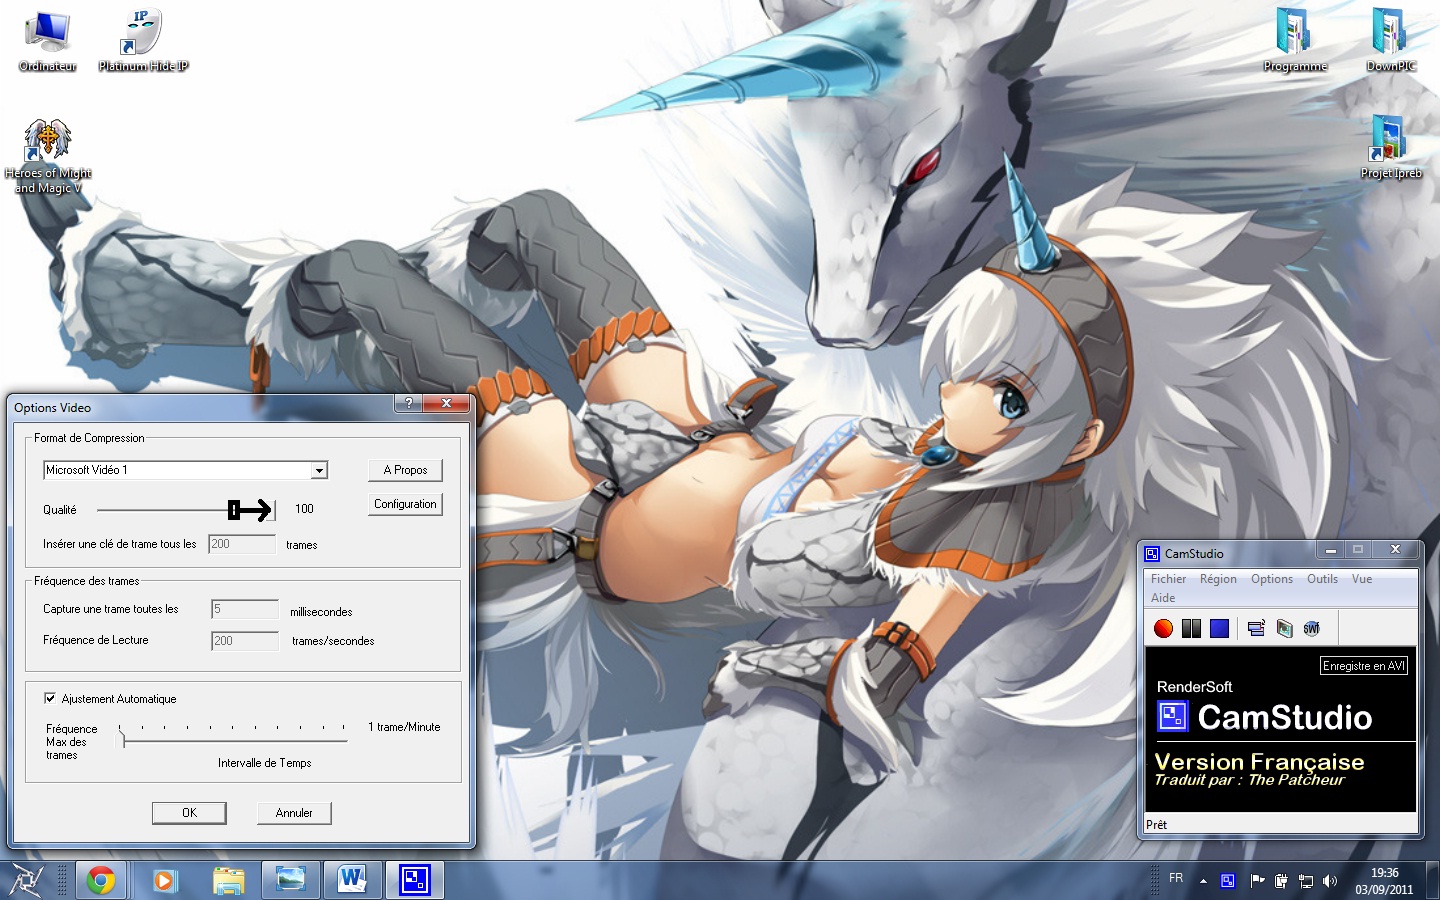Open the Programme desktop folder

(1295, 41)
